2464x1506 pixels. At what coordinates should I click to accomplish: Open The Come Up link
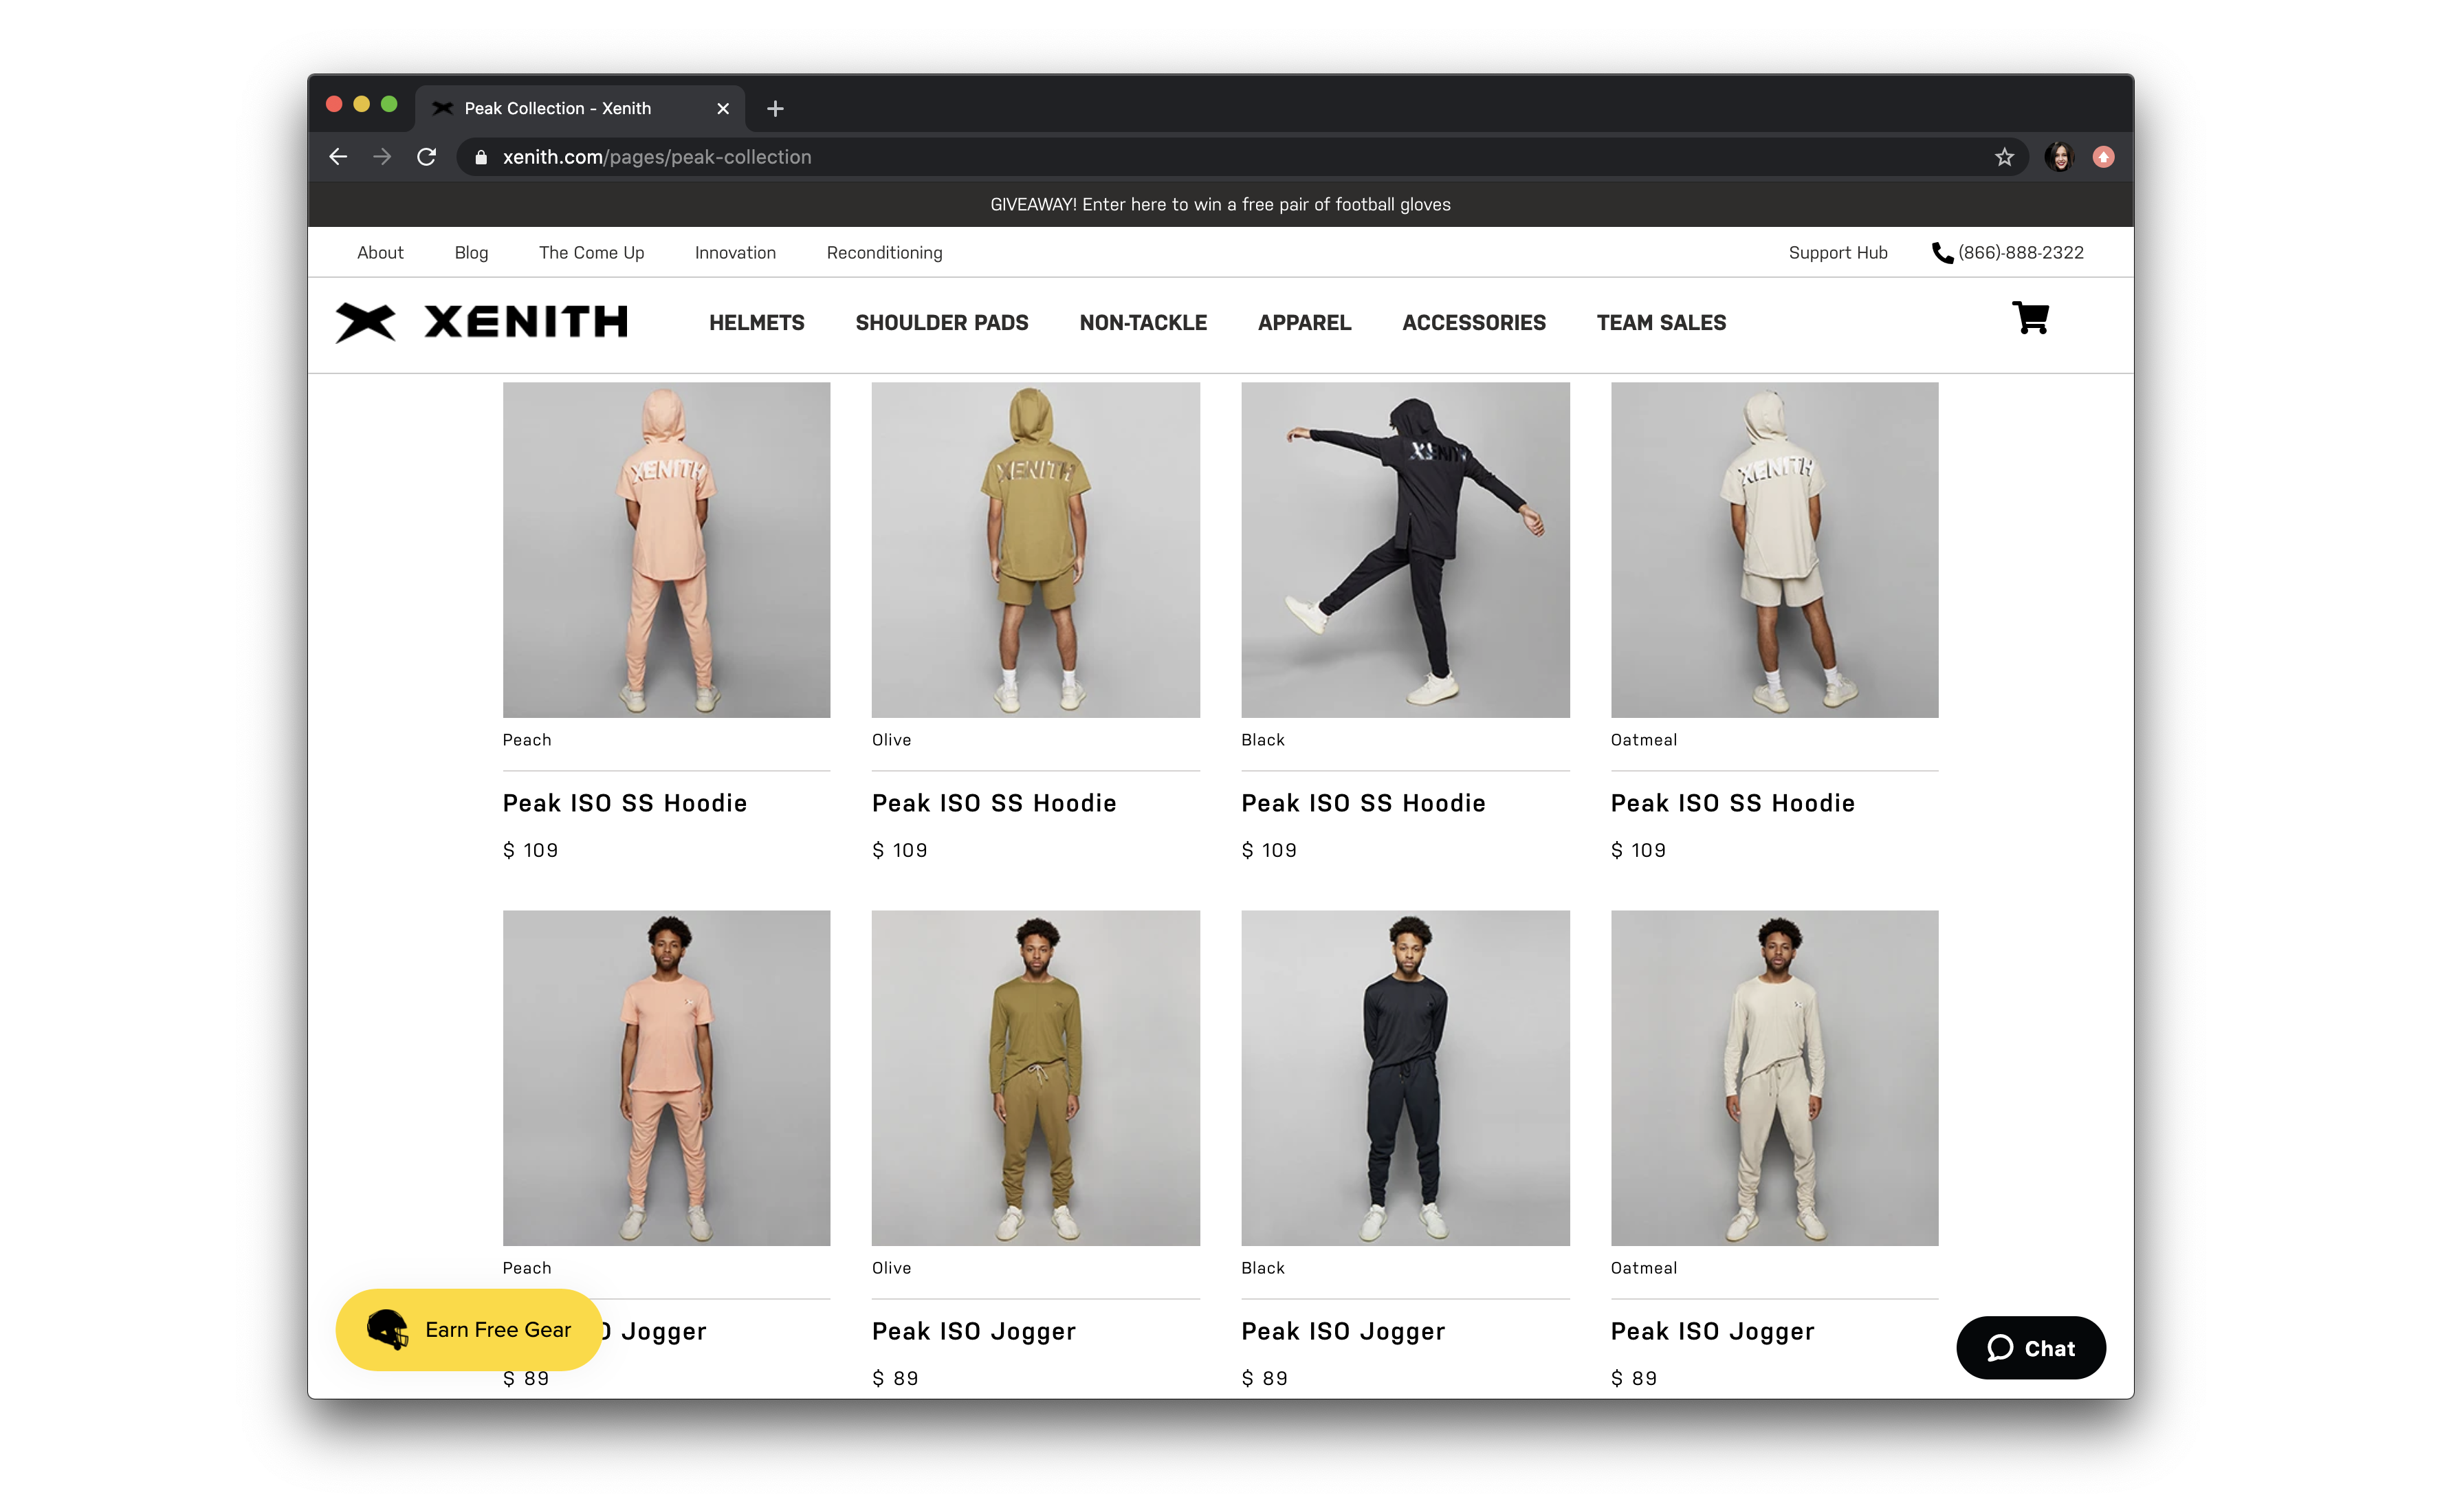click(x=591, y=253)
